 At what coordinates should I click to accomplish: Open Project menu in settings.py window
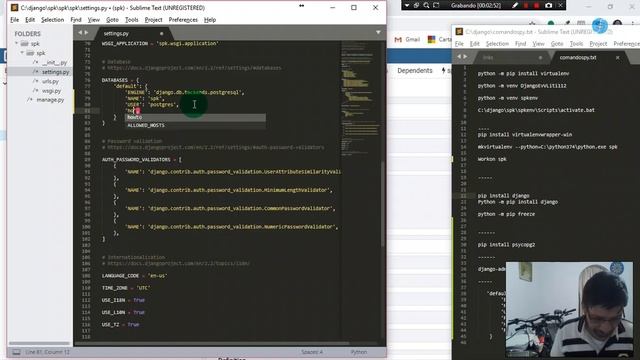(153, 20)
